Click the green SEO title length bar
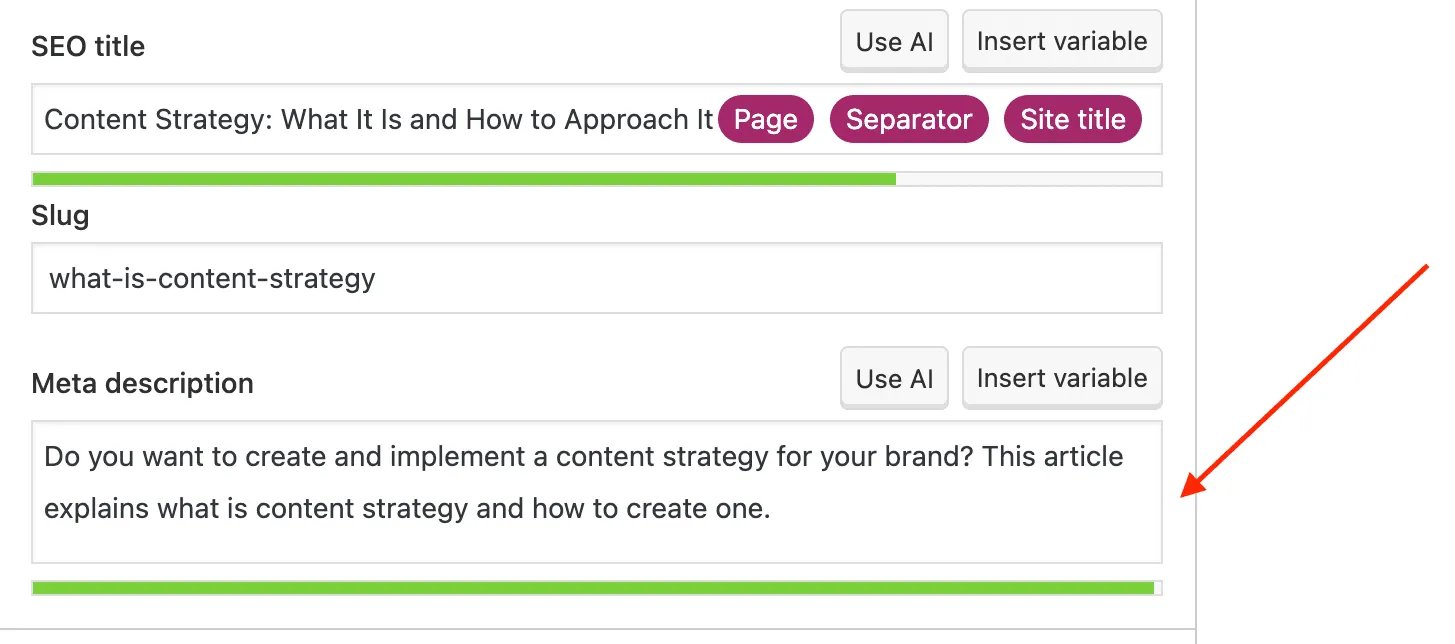This screenshot has width=1455, height=644. (450, 178)
